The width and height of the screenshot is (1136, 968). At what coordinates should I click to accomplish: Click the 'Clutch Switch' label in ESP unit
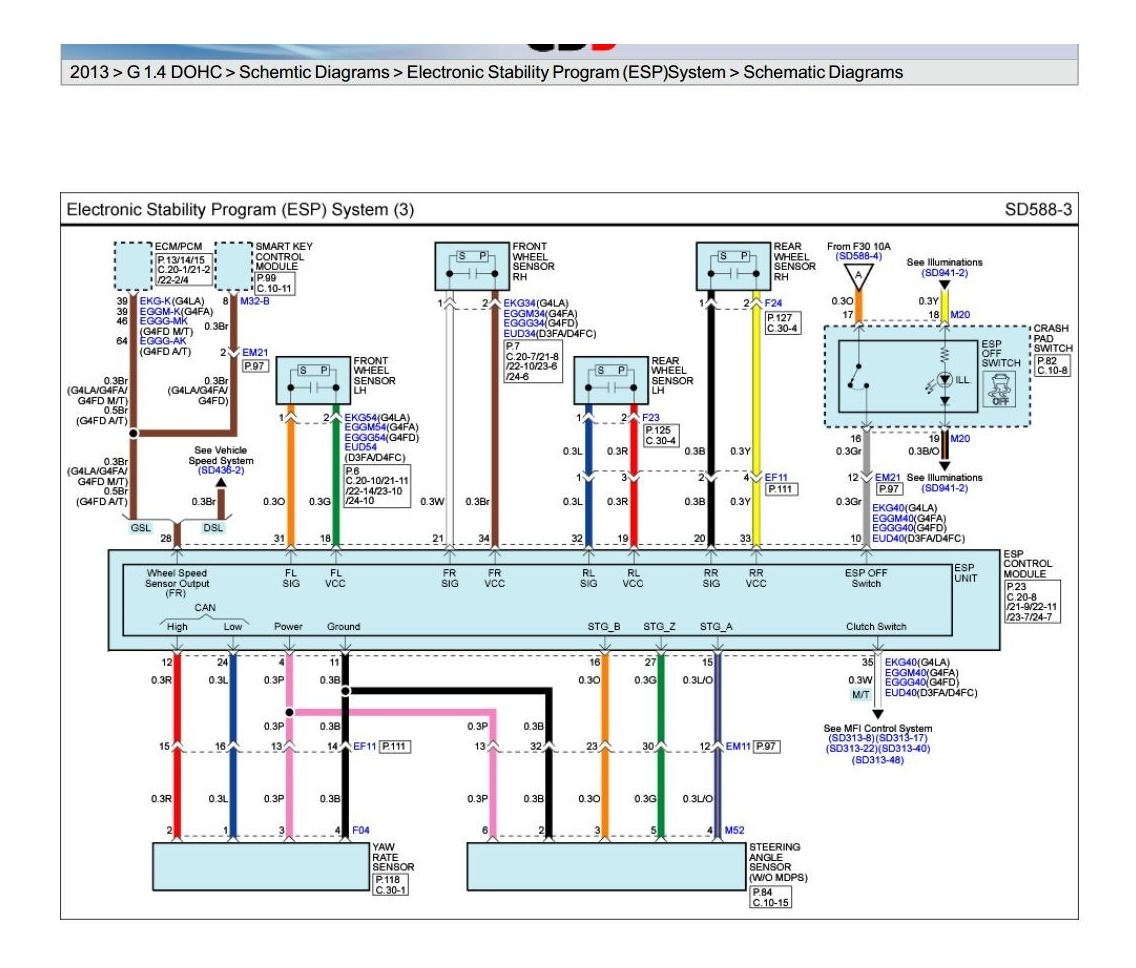click(x=876, y=627)
